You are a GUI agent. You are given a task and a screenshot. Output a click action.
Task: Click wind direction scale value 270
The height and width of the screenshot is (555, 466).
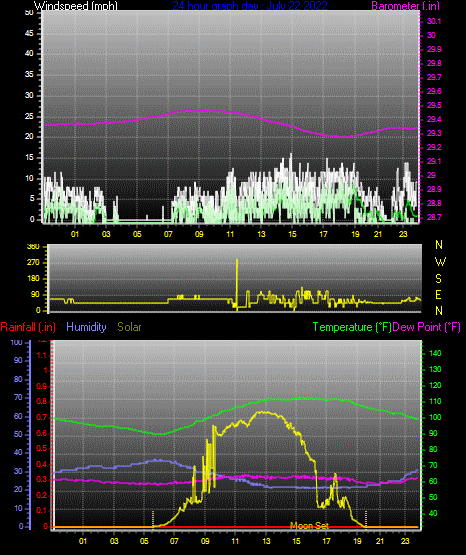pos(34,263)
